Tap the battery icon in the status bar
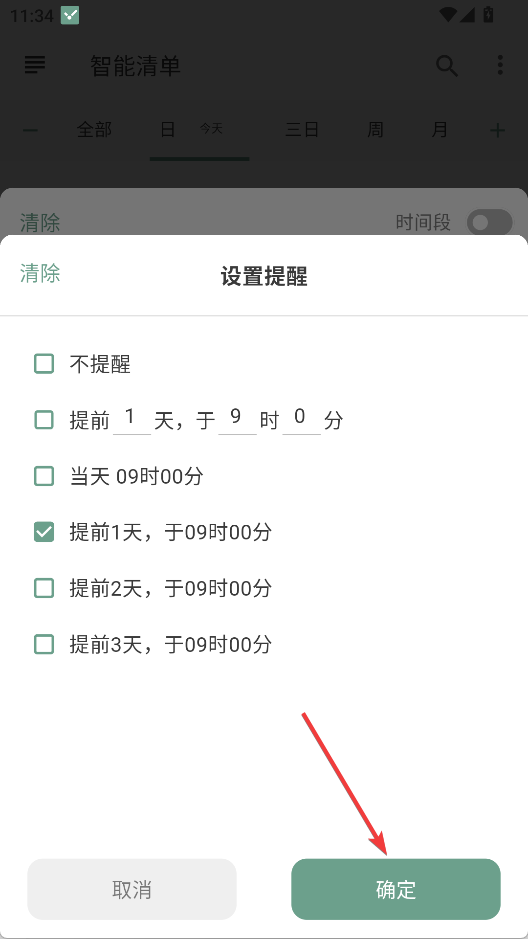The image size is (528, 939). coord(488,14)
